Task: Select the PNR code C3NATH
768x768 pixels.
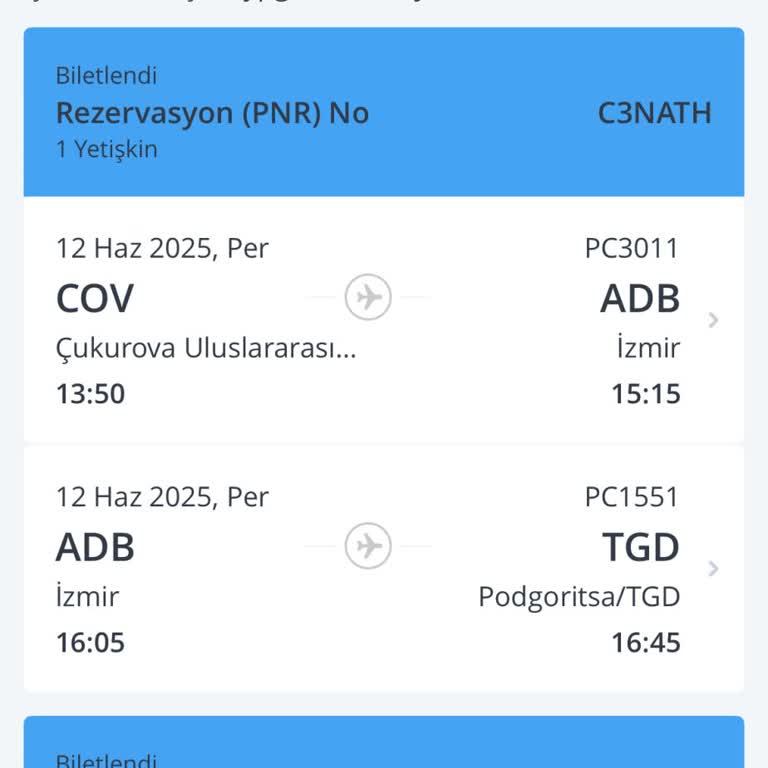Action: click(x=654, y=113)
